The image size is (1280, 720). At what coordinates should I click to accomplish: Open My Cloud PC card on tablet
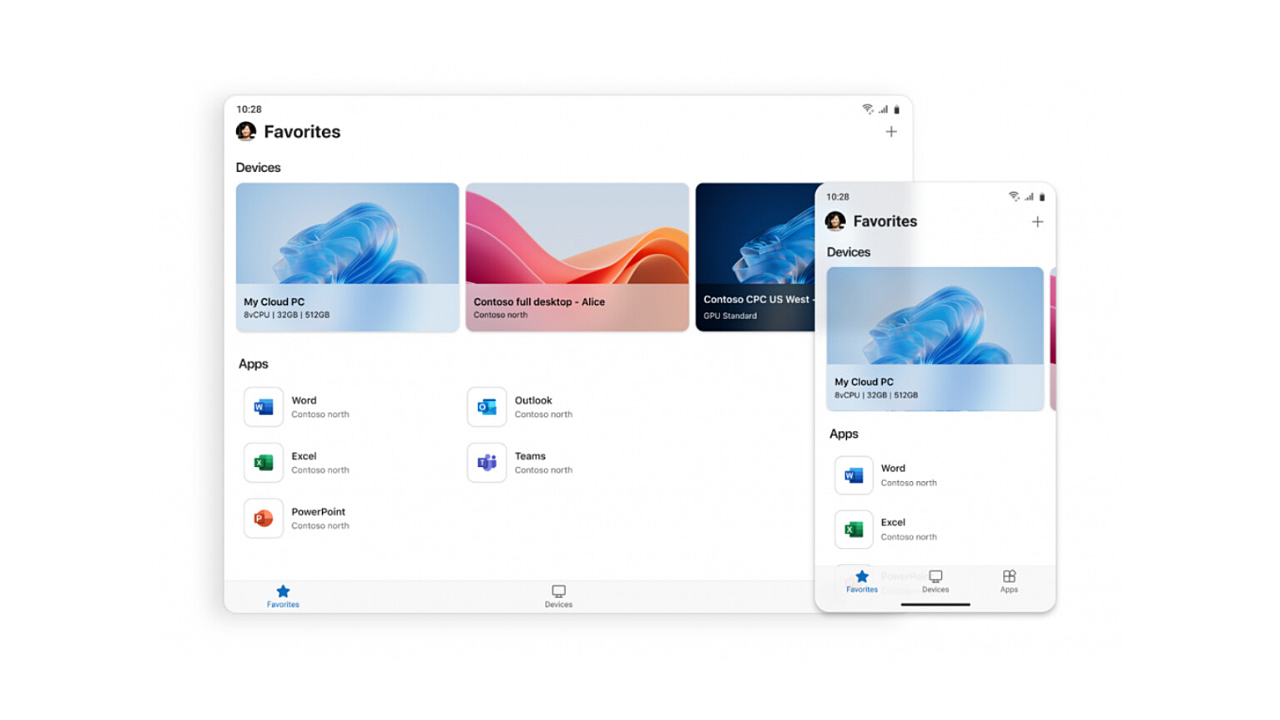point(347,257)
